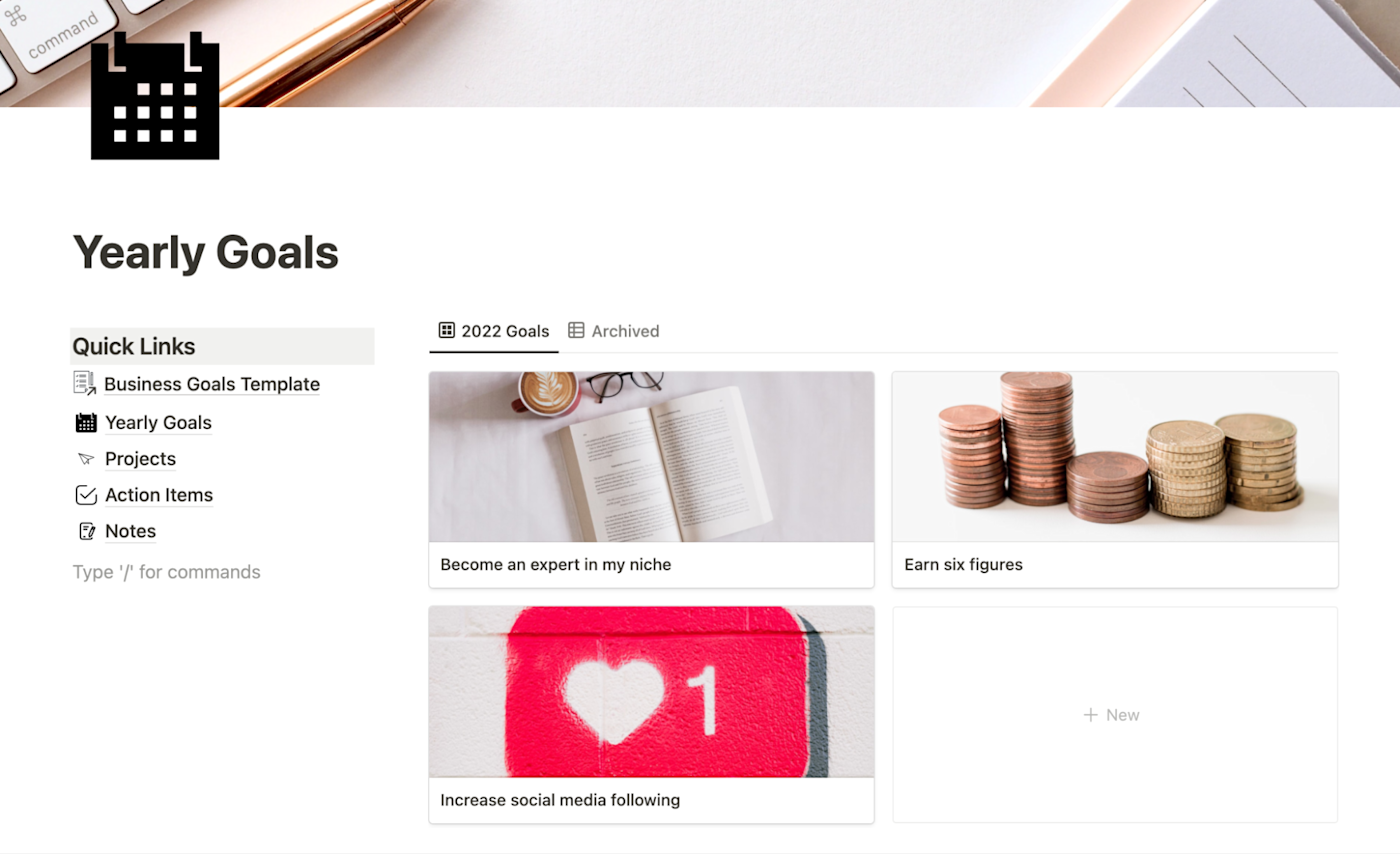
Task: Open the Business Goals Template link
Action: pos(212,384)
